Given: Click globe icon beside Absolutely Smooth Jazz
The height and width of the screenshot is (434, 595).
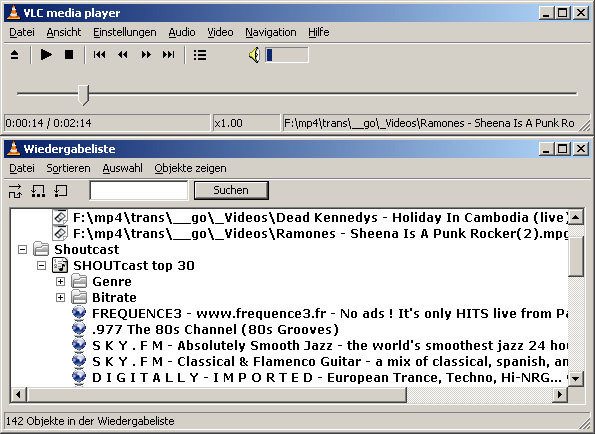Looking at the screenshot, I should (79, 345).
